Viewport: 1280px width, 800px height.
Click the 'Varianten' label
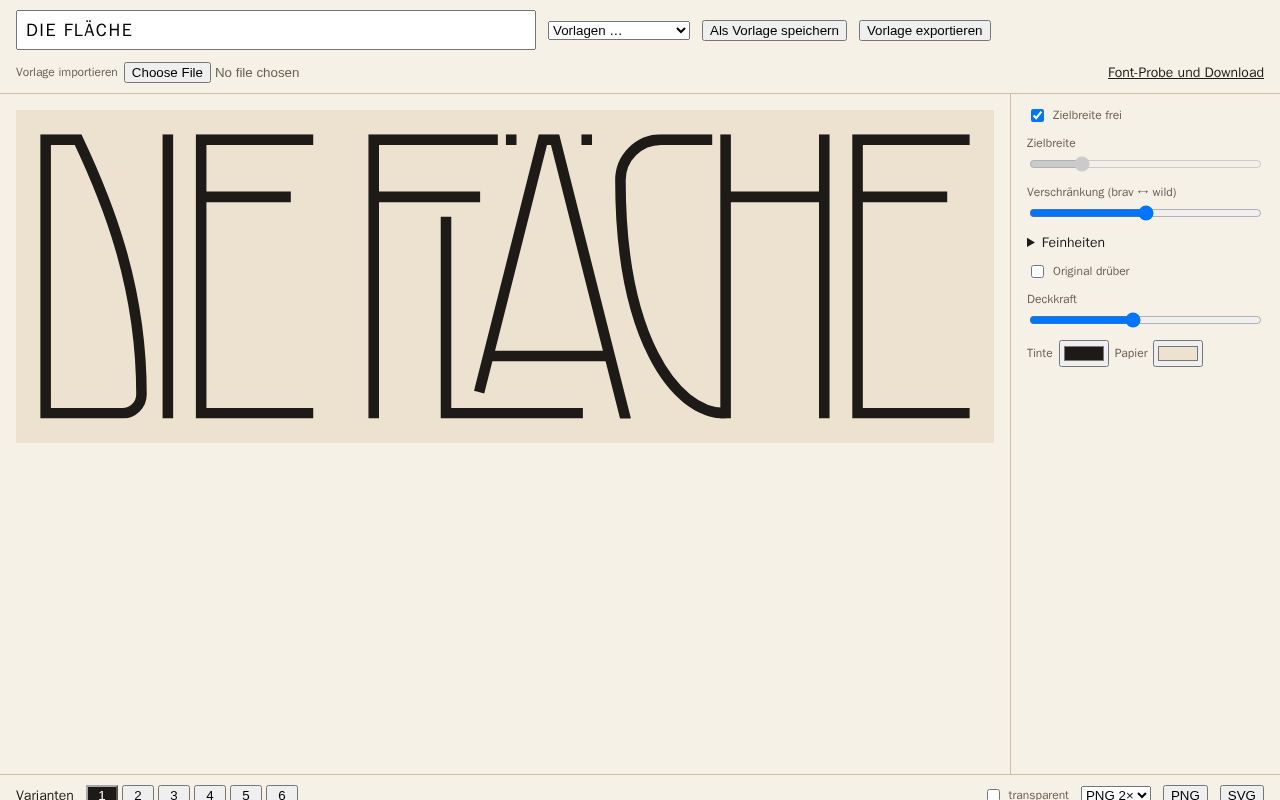pos(45,794)
